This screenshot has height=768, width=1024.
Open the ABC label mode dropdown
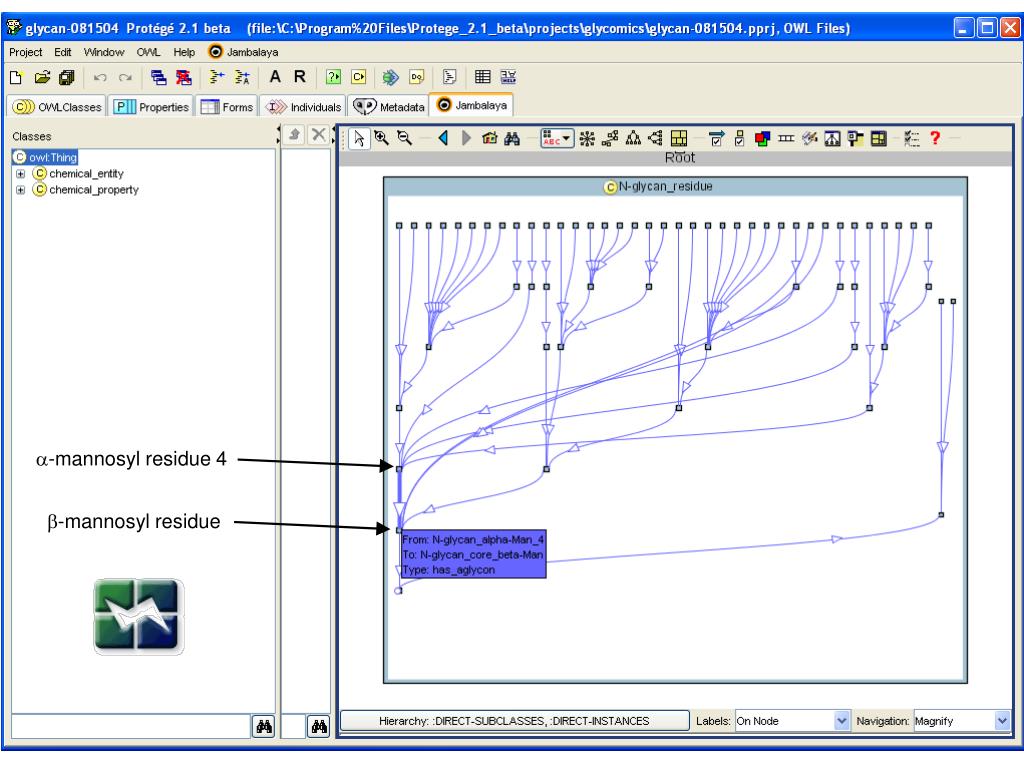557,138
